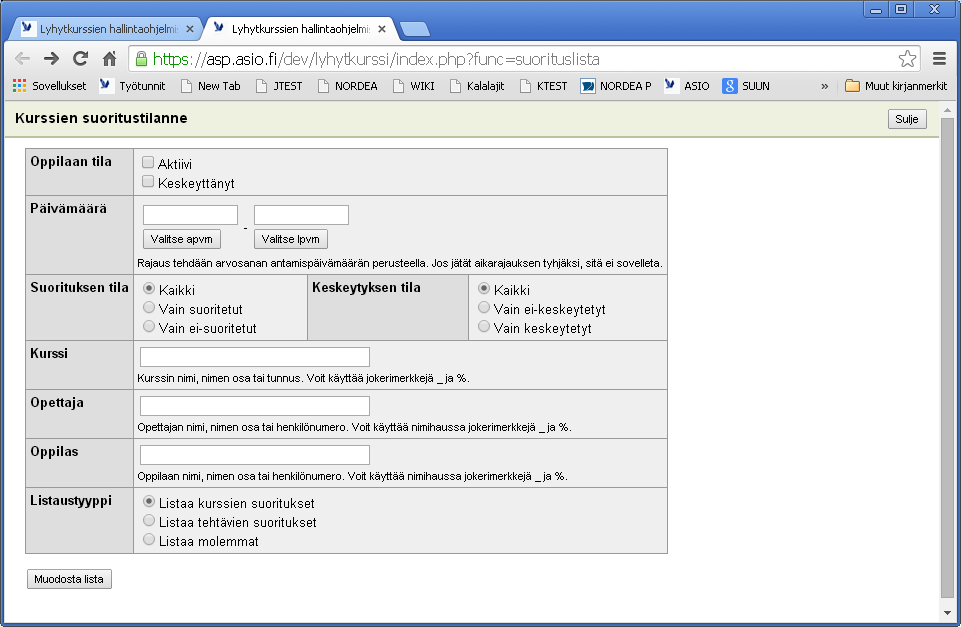Open a new browser tab

pyautogui.click(x=414, y=29)
